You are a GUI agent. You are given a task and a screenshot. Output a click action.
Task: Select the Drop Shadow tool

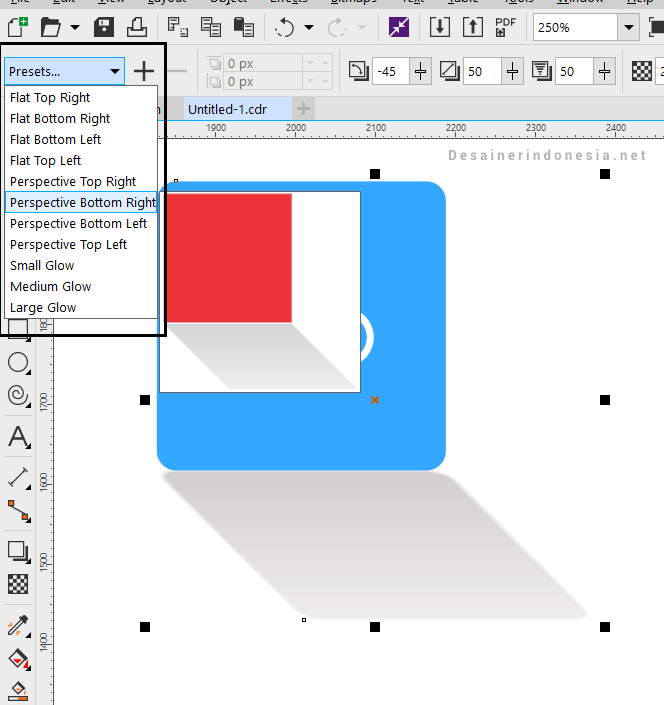[18, 551]
